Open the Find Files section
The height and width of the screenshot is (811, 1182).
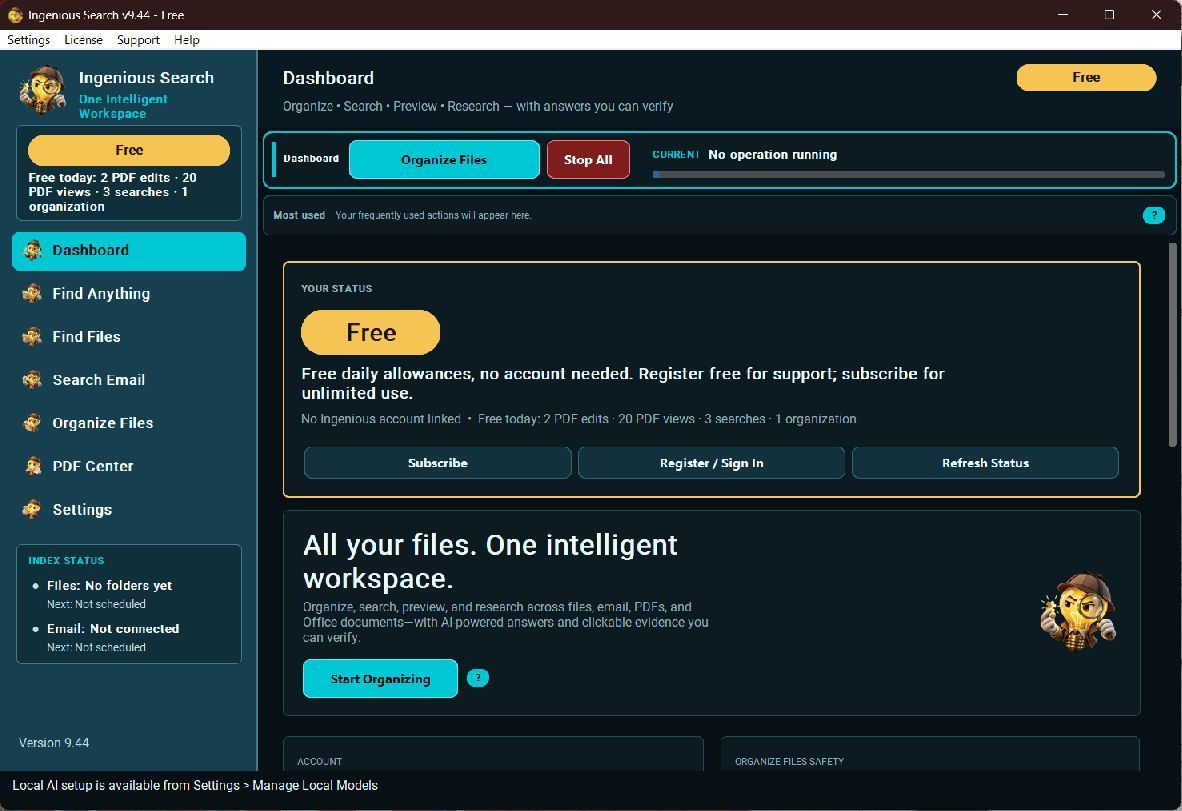129,337
